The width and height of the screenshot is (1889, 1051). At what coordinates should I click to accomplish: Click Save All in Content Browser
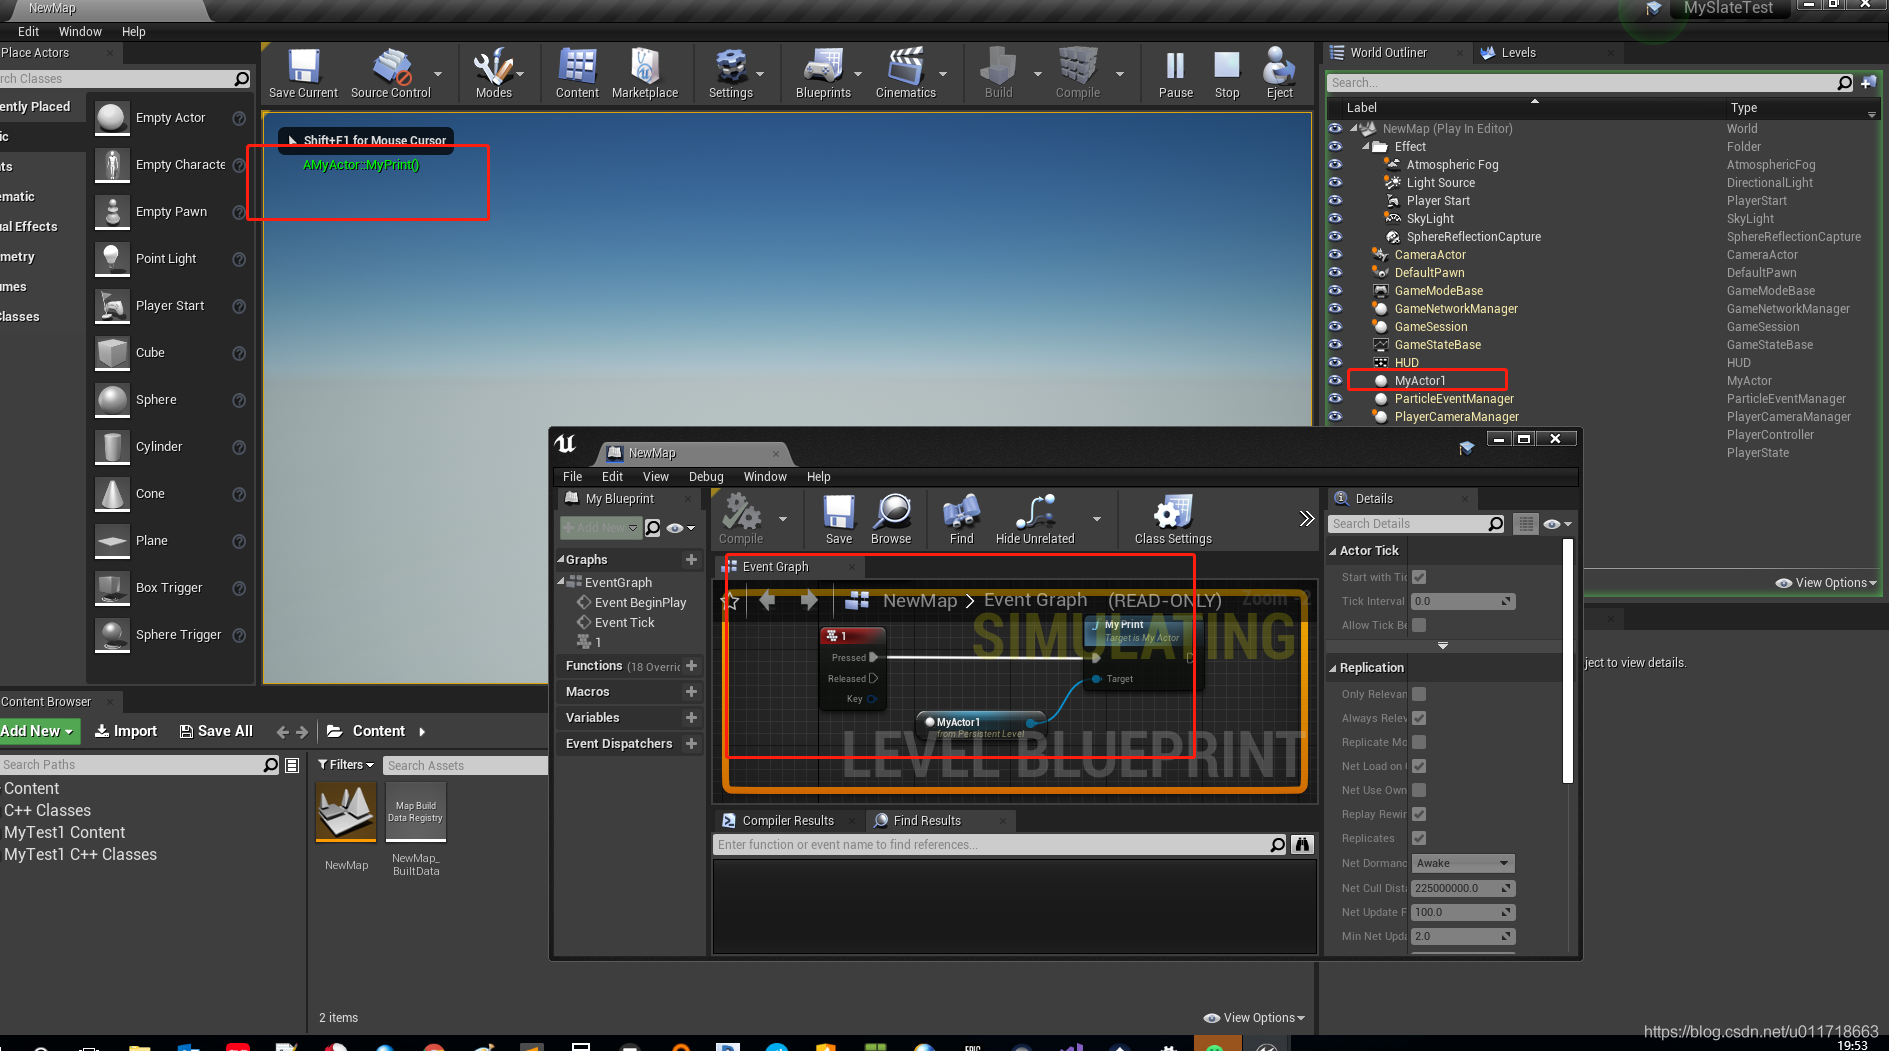coord(216,731)
